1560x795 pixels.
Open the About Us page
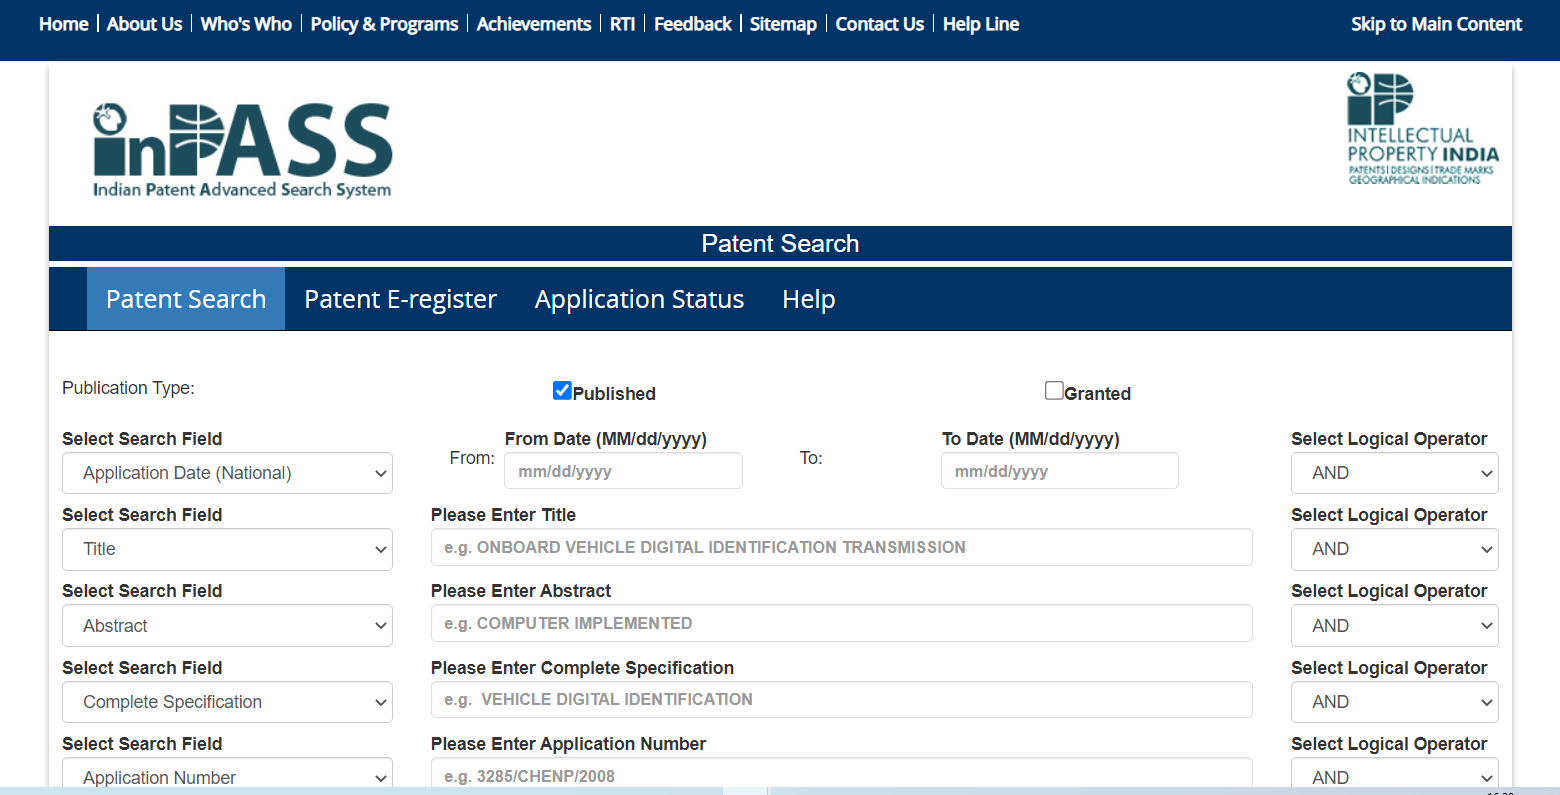(x=145, y=24)
